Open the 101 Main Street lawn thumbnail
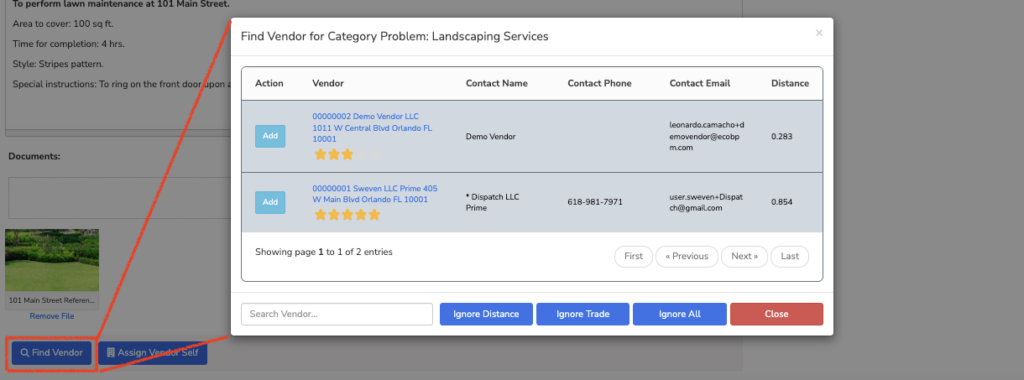The image size is (1024, 380). coord(52,260)
